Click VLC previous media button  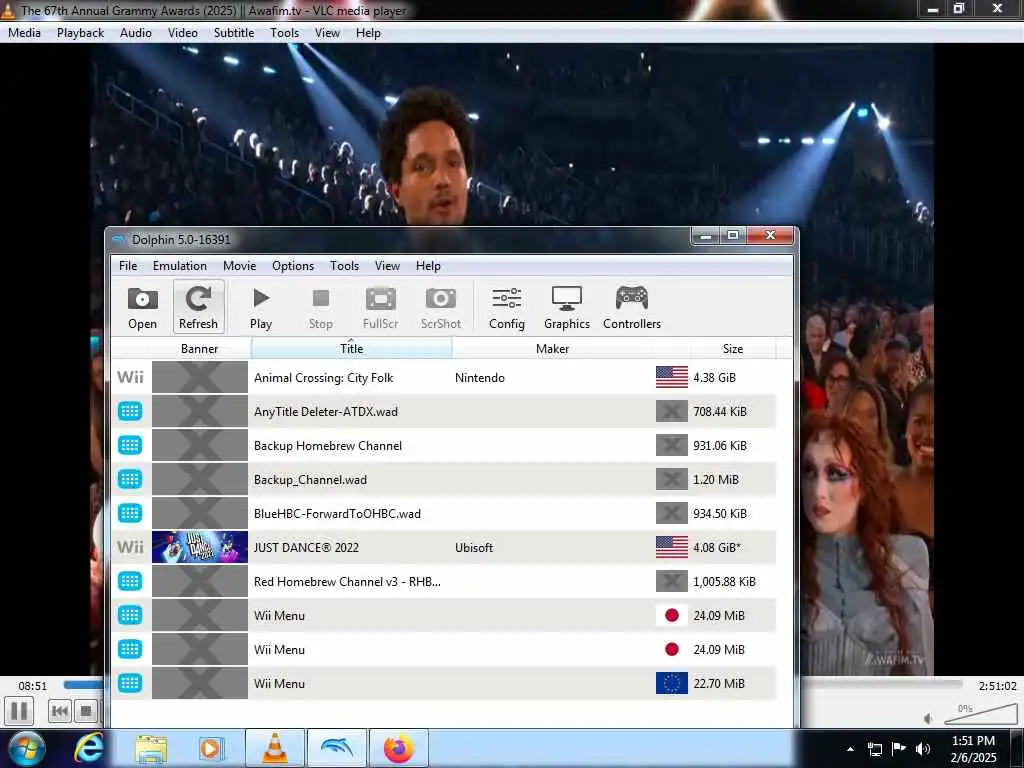click(59, 711)
